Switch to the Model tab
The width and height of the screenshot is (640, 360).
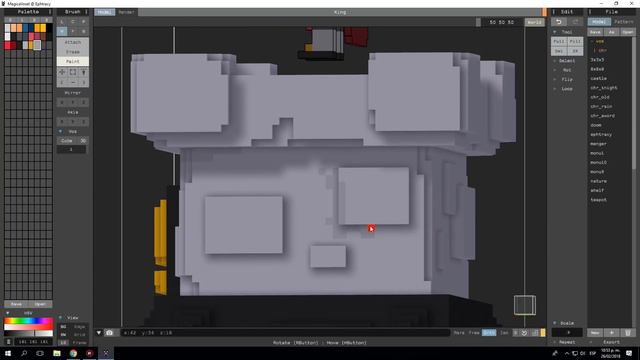[104, 12]
